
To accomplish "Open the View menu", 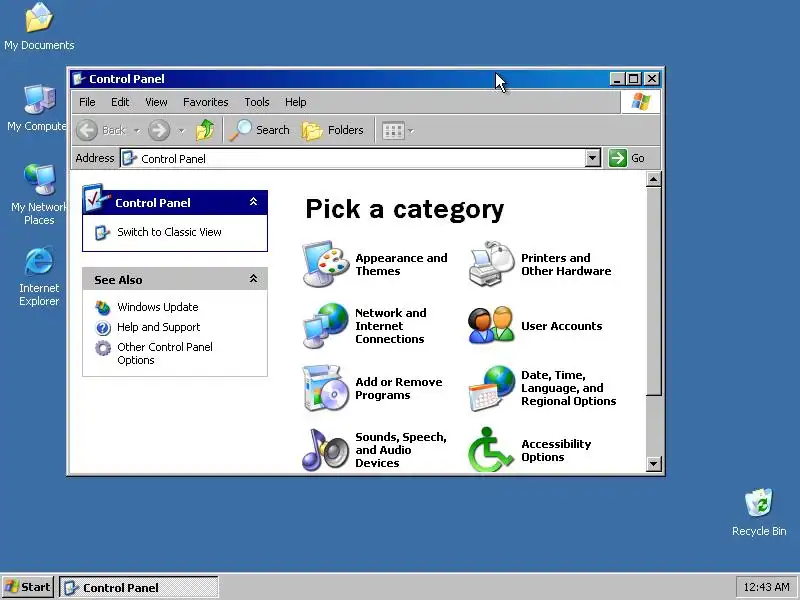I will click(x=156, y=102).
